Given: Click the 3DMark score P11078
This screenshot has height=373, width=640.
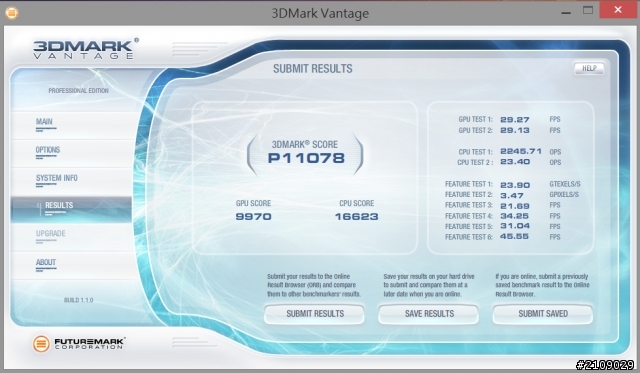Looking at the screenshot, I should tap(306, 158).
